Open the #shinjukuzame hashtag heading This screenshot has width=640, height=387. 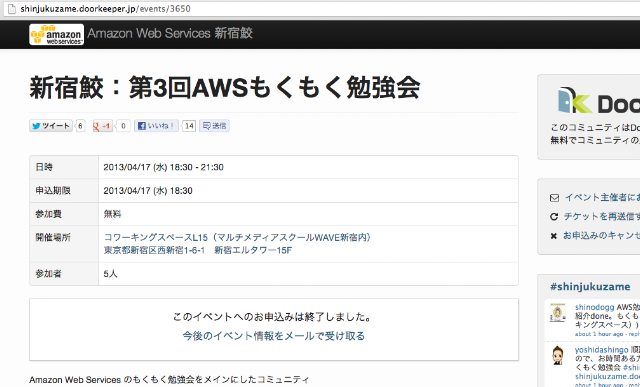pyautogui.click(x=590, y=287)
